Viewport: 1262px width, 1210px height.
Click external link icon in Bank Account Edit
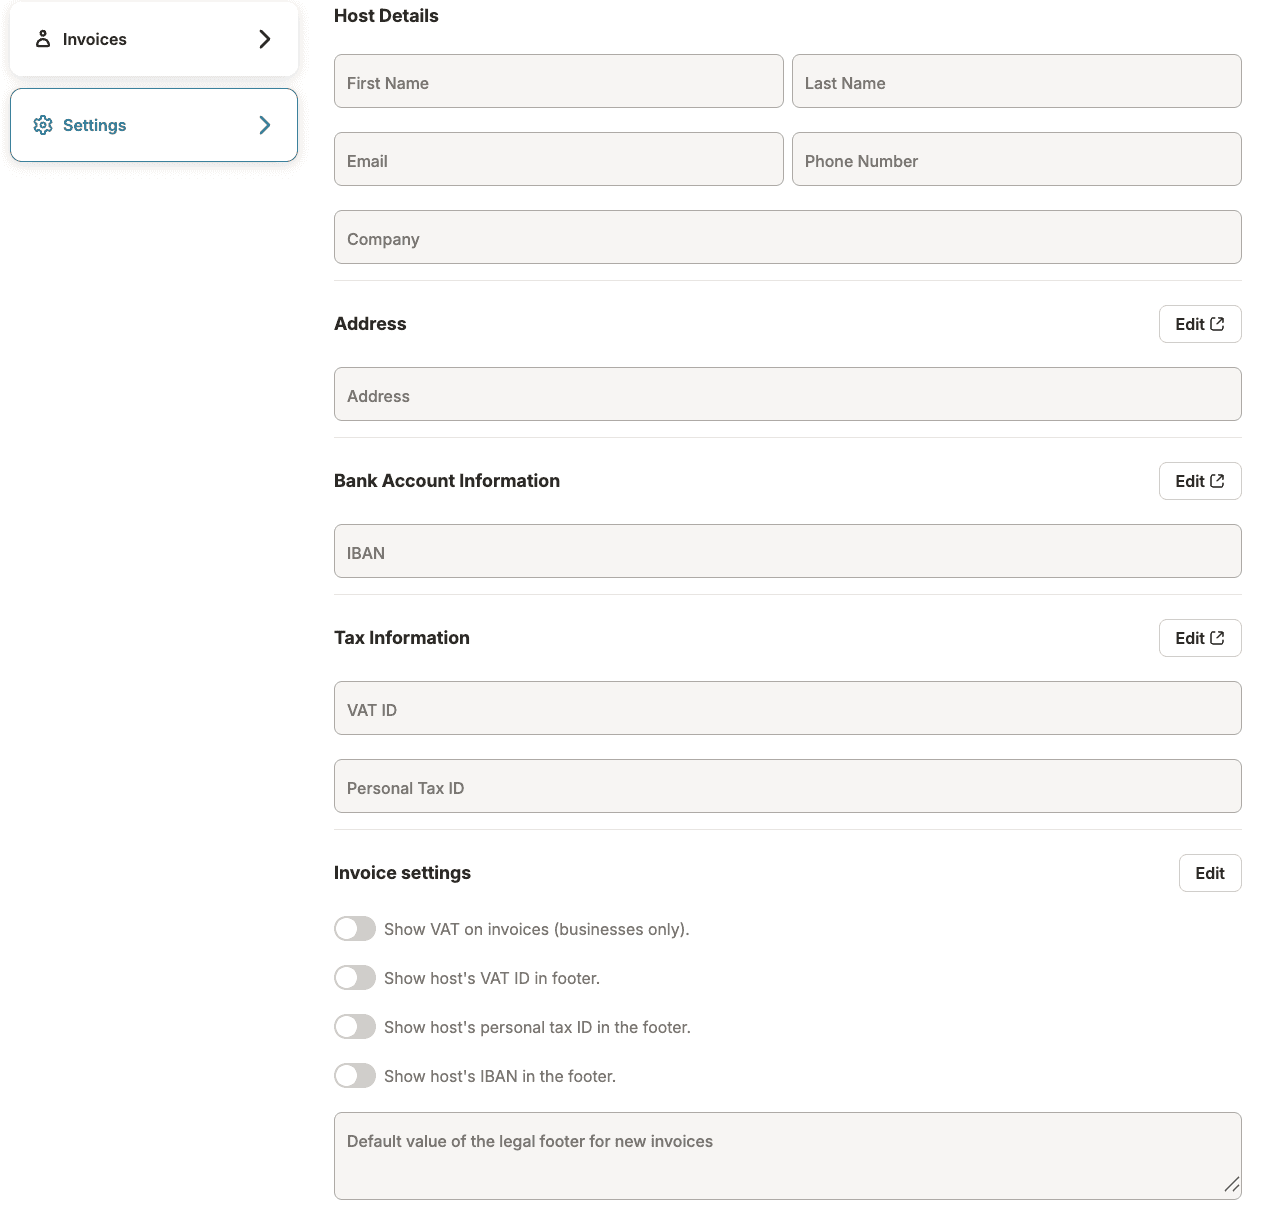click(x=1217, y=481)
